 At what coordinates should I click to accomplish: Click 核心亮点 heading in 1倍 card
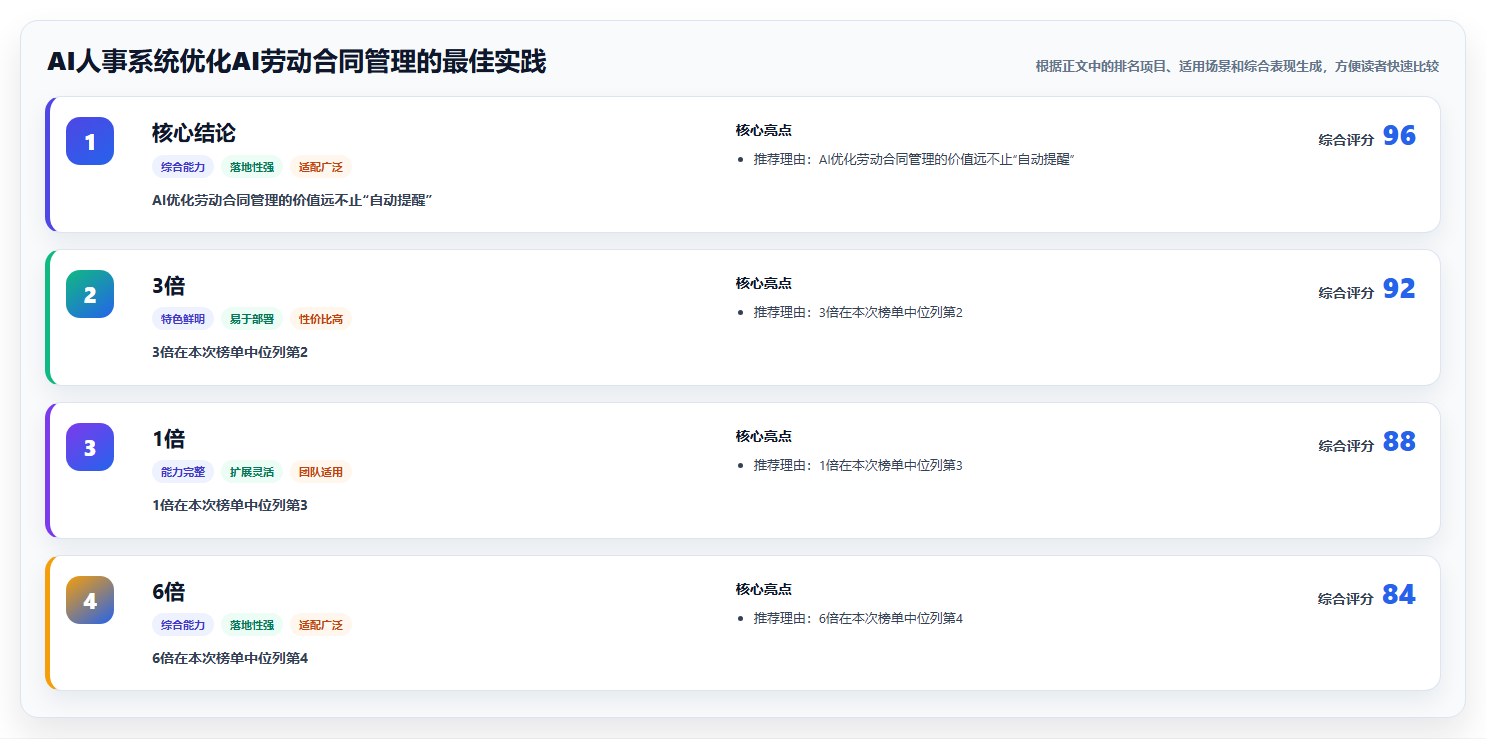click(x=764, y=436)
